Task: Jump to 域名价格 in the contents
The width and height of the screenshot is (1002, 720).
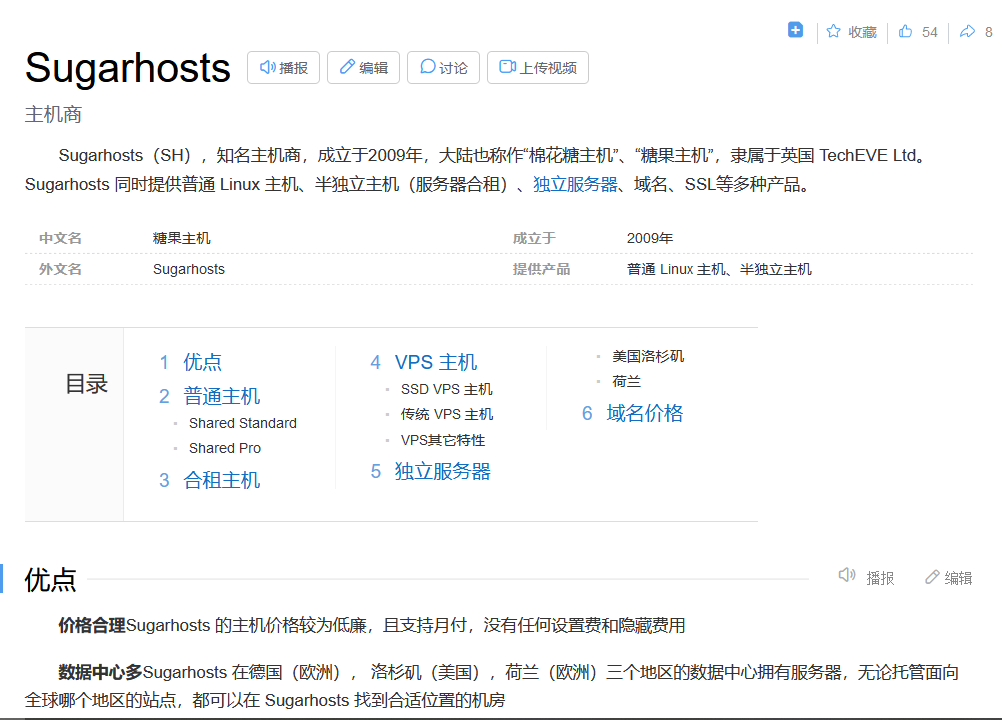Action: coord(644,413)
